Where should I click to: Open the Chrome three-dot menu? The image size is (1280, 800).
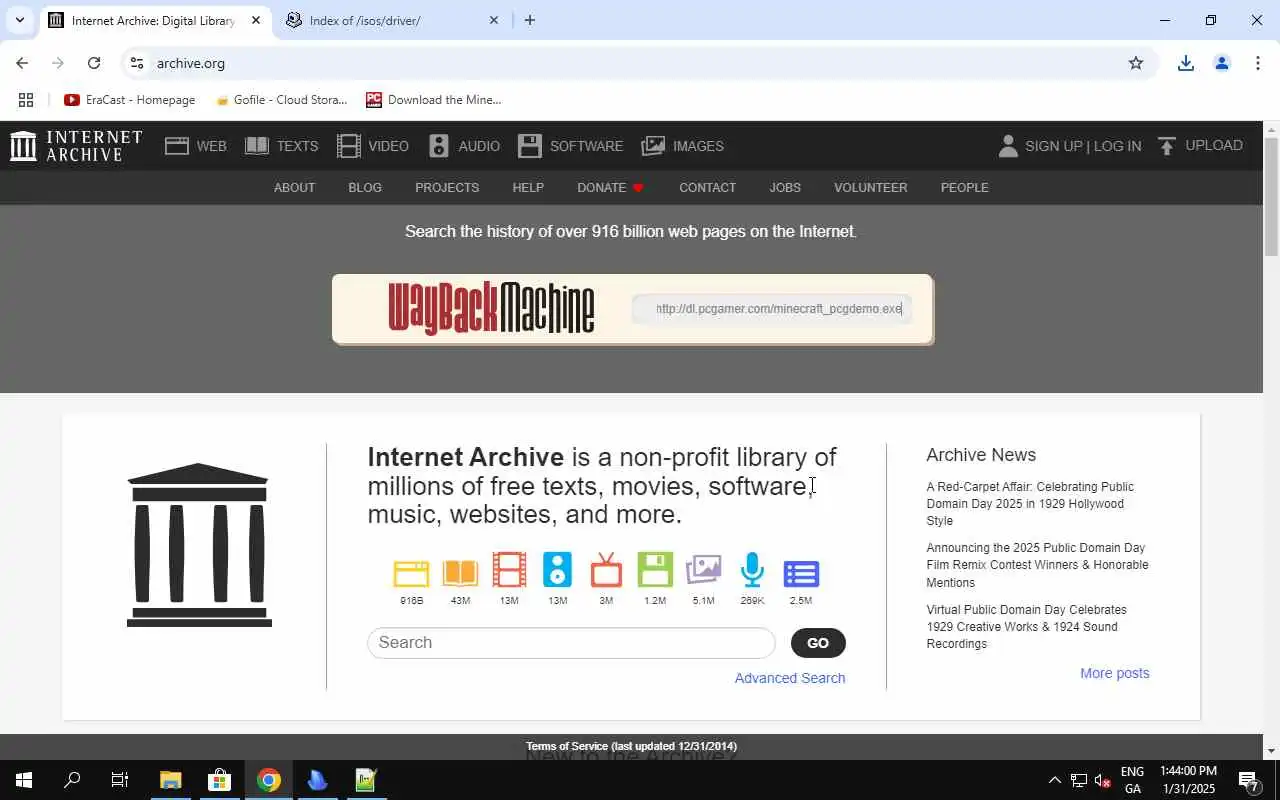pyautogui.click(x=1258, y=63)
